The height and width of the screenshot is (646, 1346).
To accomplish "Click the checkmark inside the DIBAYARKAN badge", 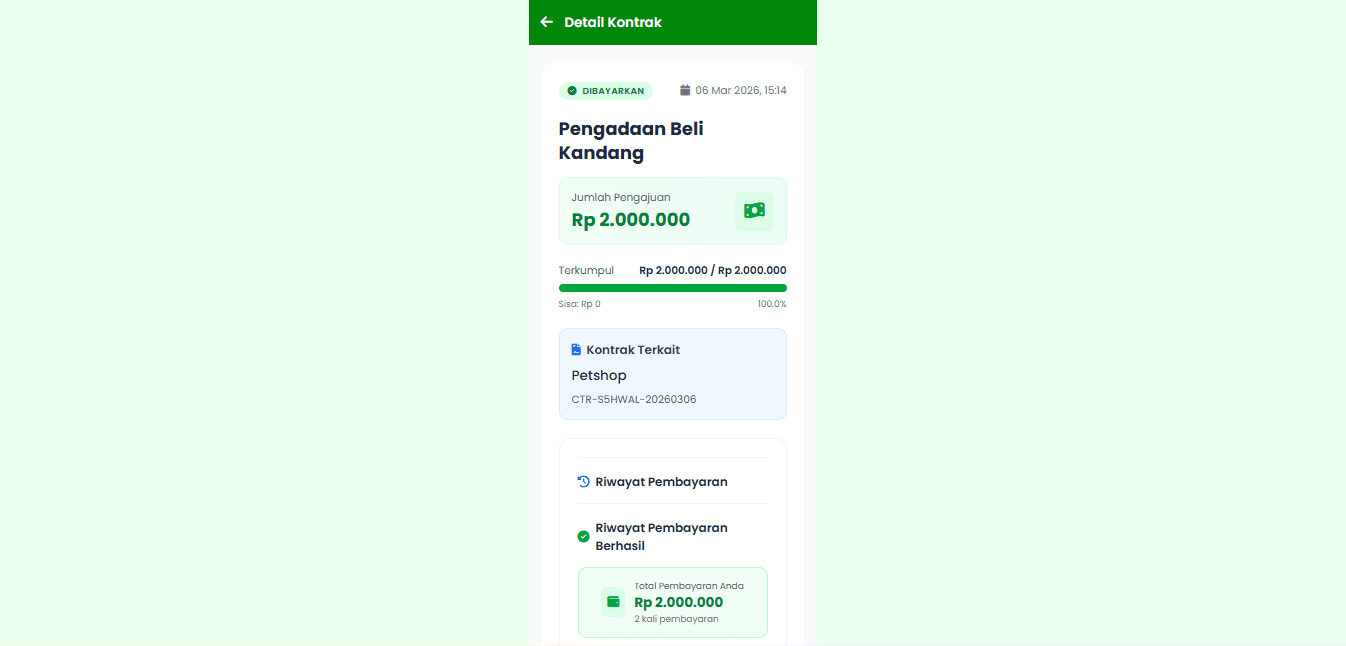I will 572,90.
